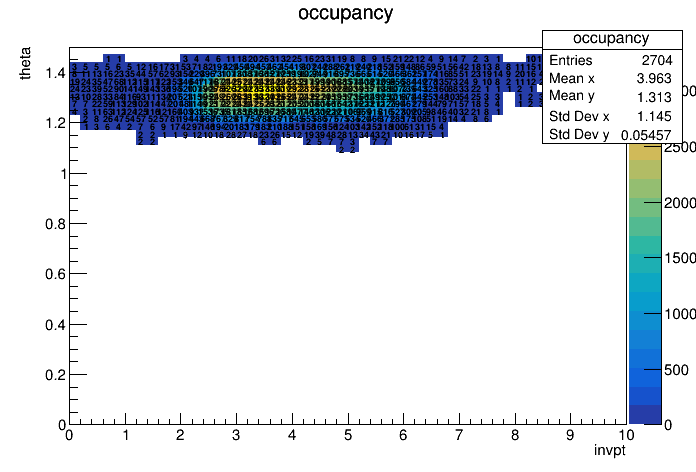This screenshot has width=696, height=472.
Task: Select the stats box header "occupancy"
Action: tap(611, 39)
